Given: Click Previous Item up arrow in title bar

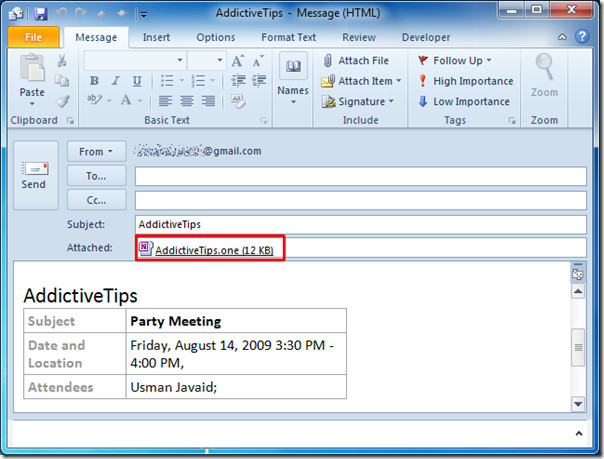Looking at the screenshot, I should pos(102,14).
